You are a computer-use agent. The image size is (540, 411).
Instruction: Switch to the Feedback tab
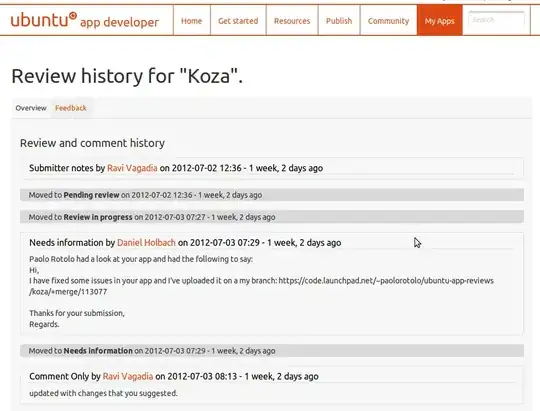coord(71,108)
